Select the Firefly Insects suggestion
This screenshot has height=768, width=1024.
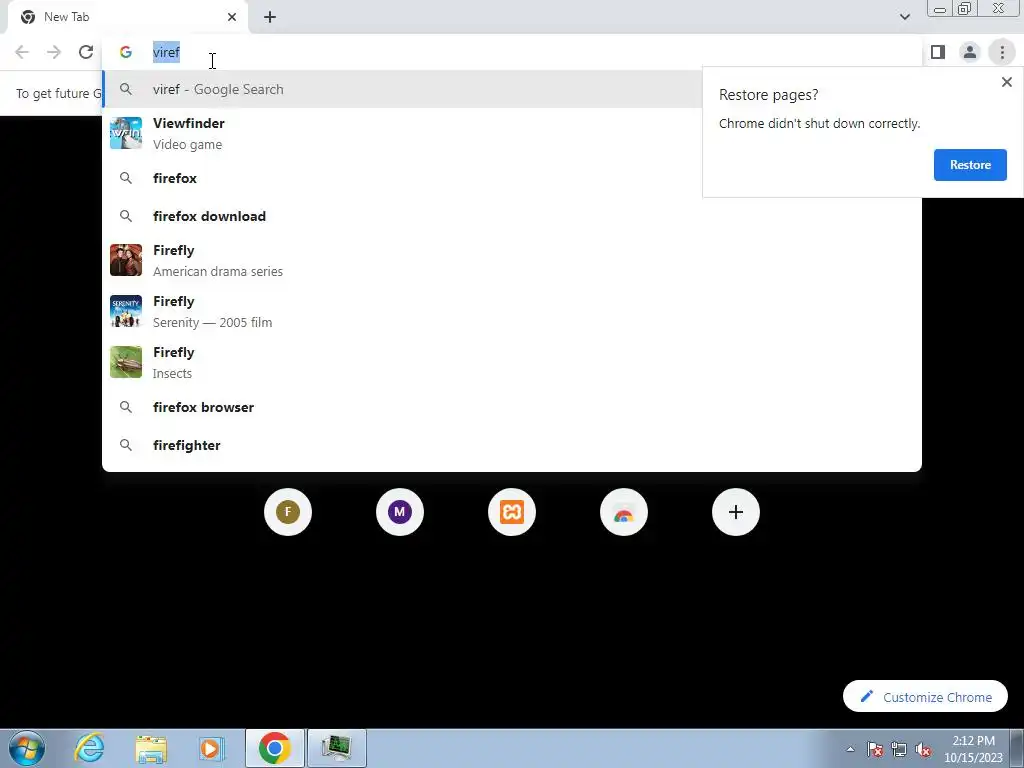coord(512,362)
